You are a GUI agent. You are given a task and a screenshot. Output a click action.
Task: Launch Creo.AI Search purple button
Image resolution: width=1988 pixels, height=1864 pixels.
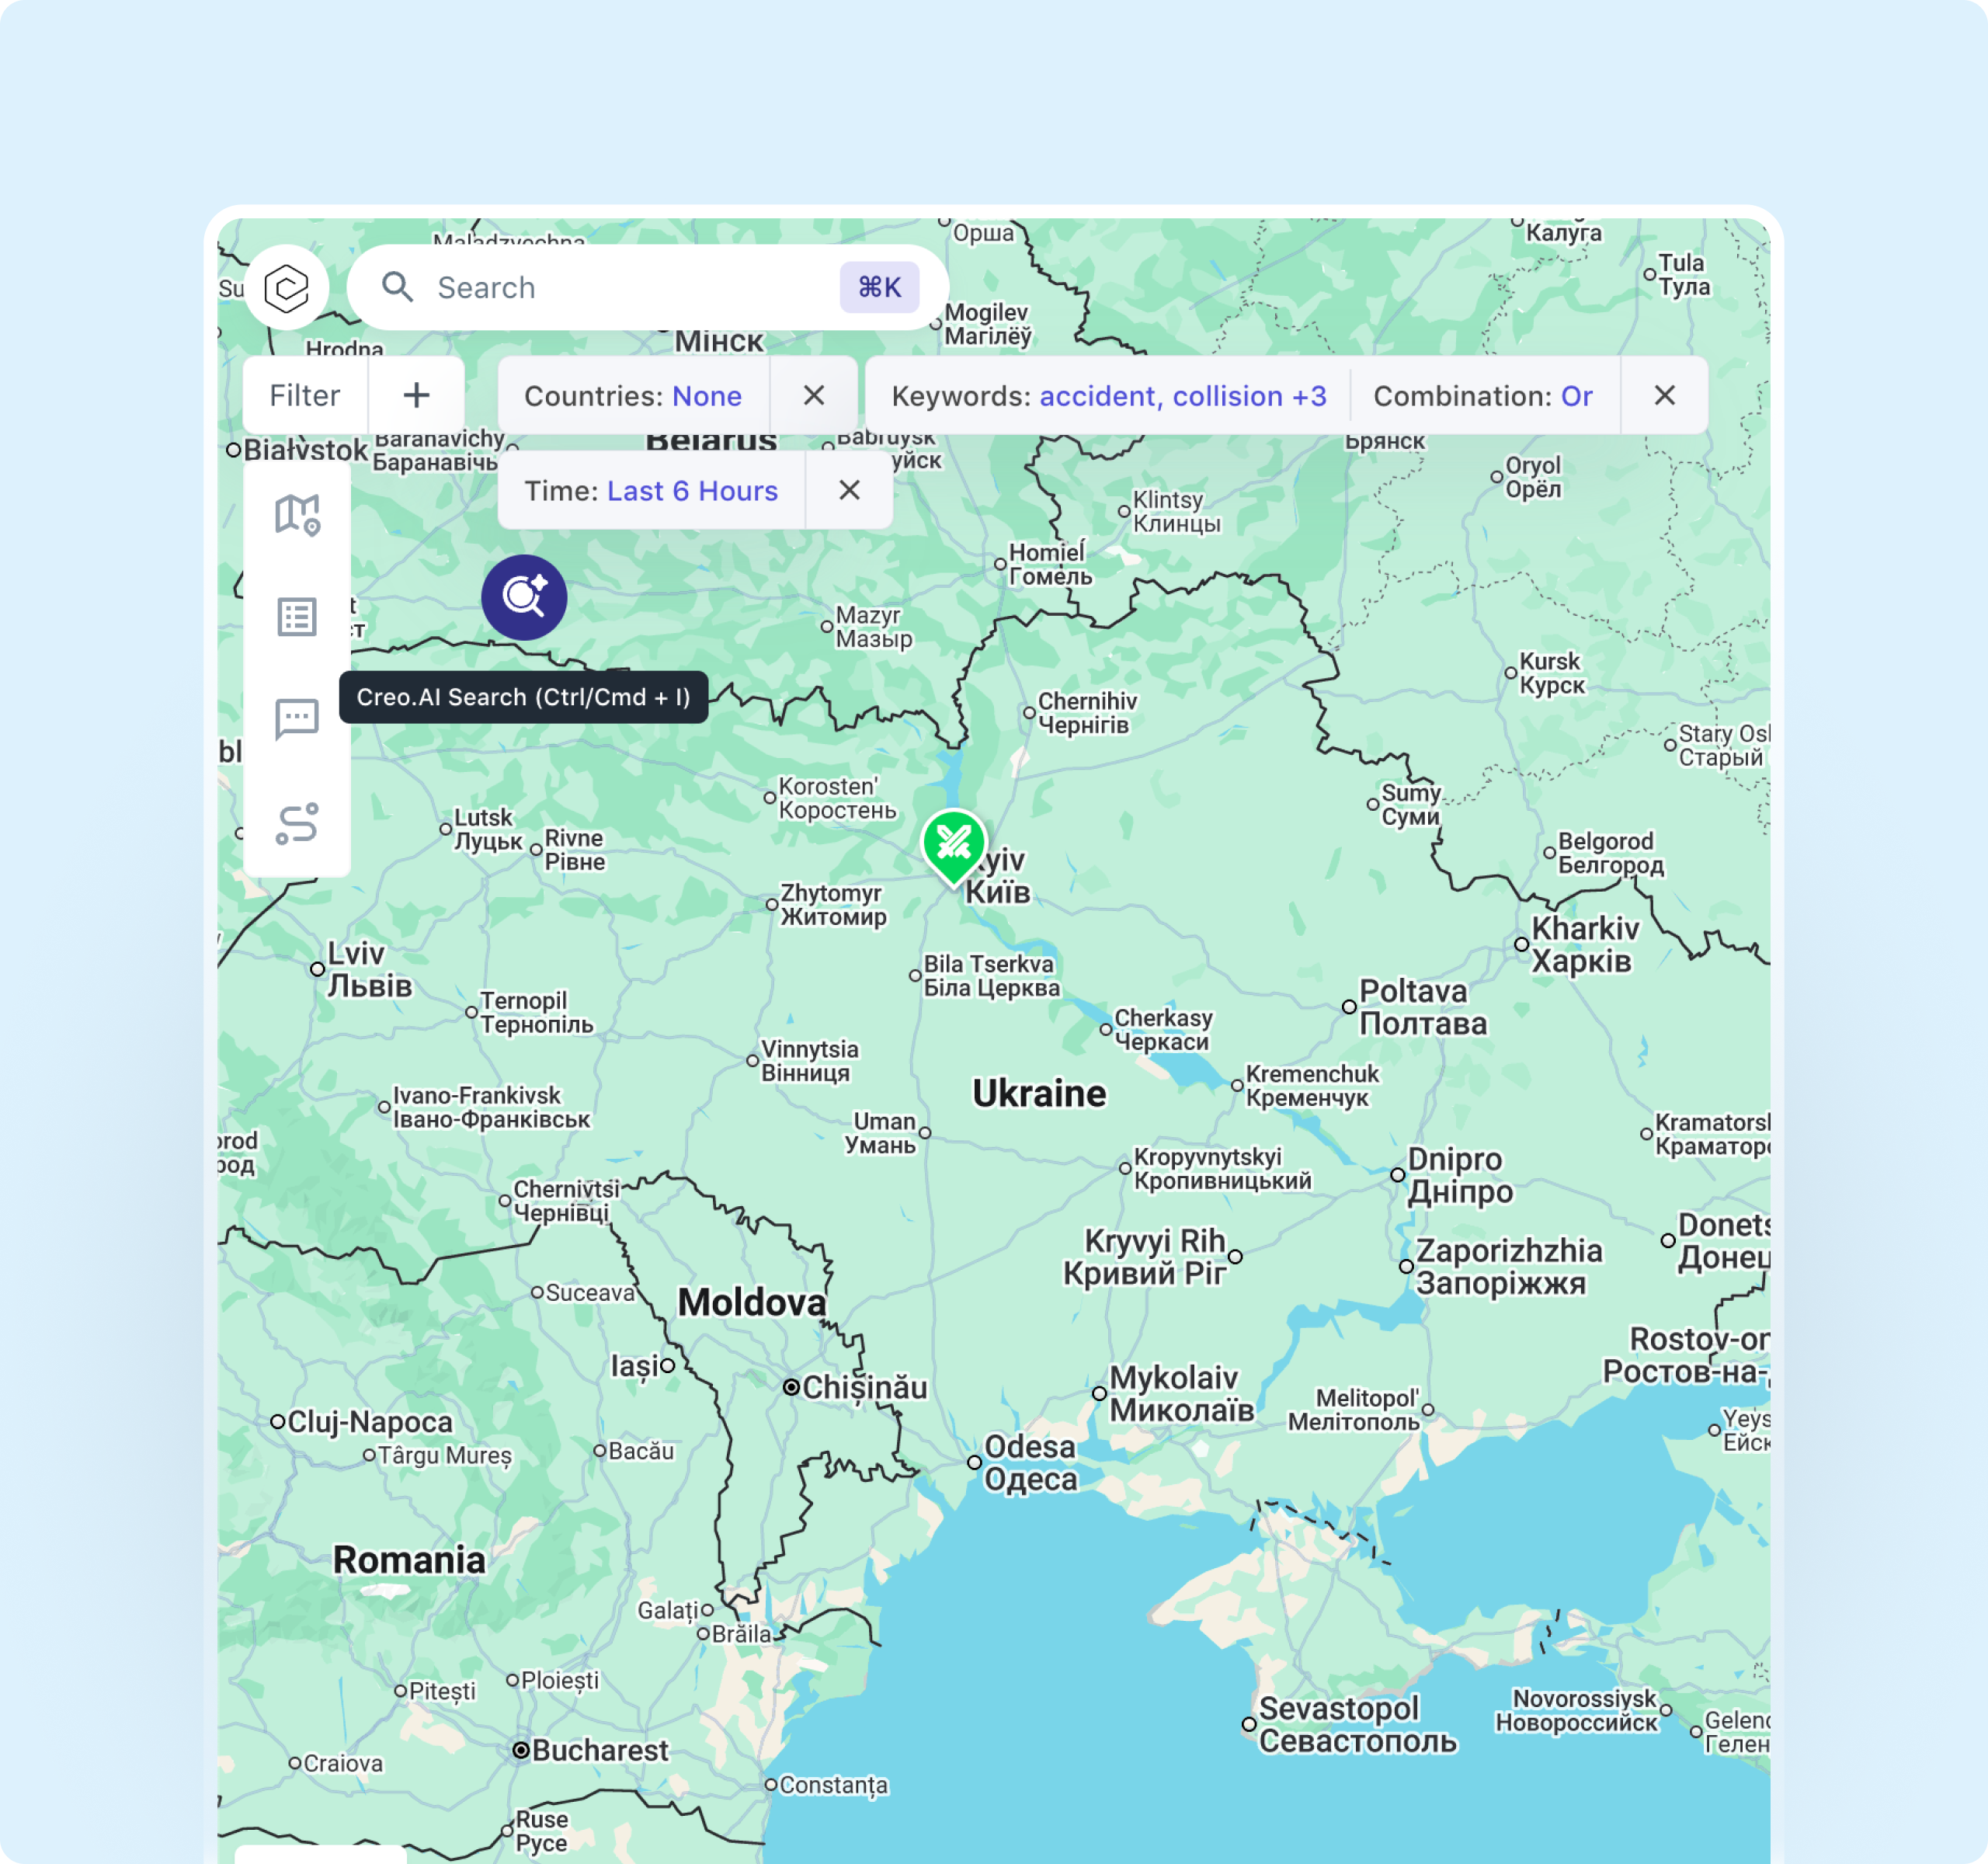click(524, 597)
